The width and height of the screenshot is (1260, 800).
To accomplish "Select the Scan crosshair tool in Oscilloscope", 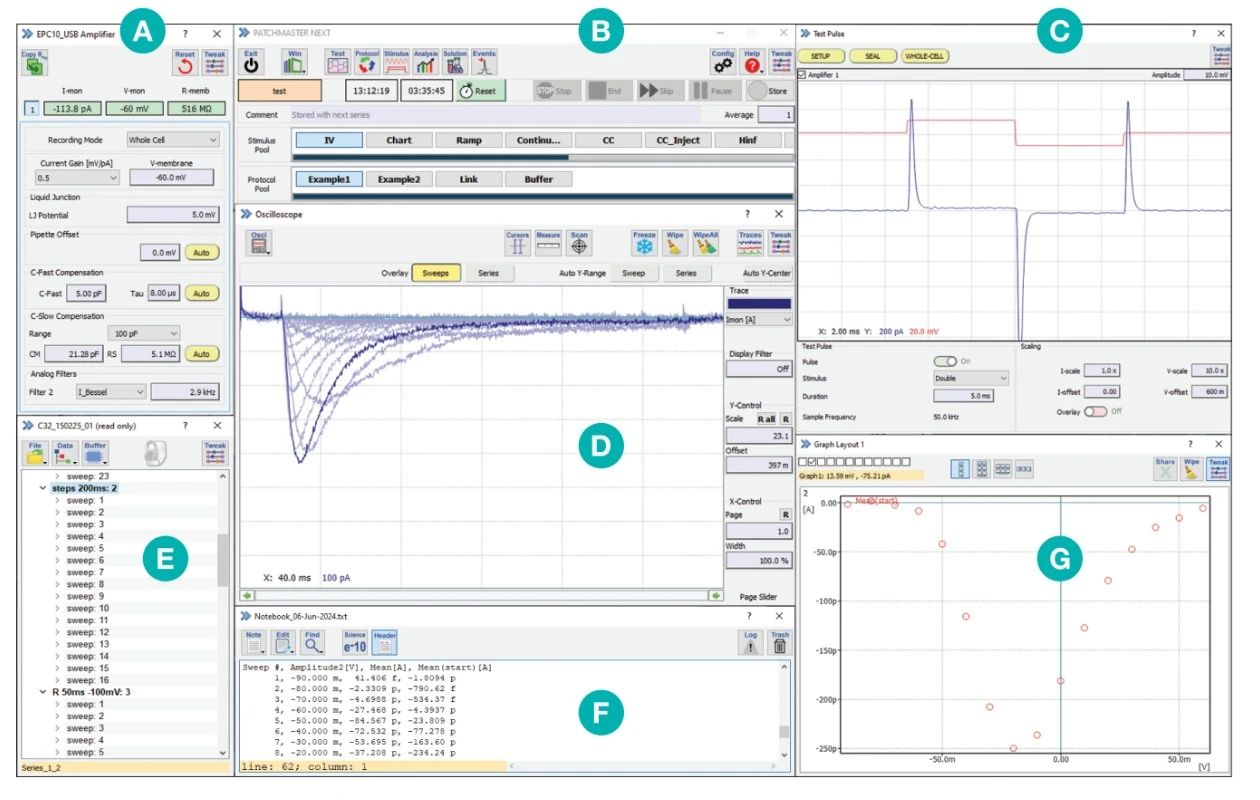I will click(579, 243).
